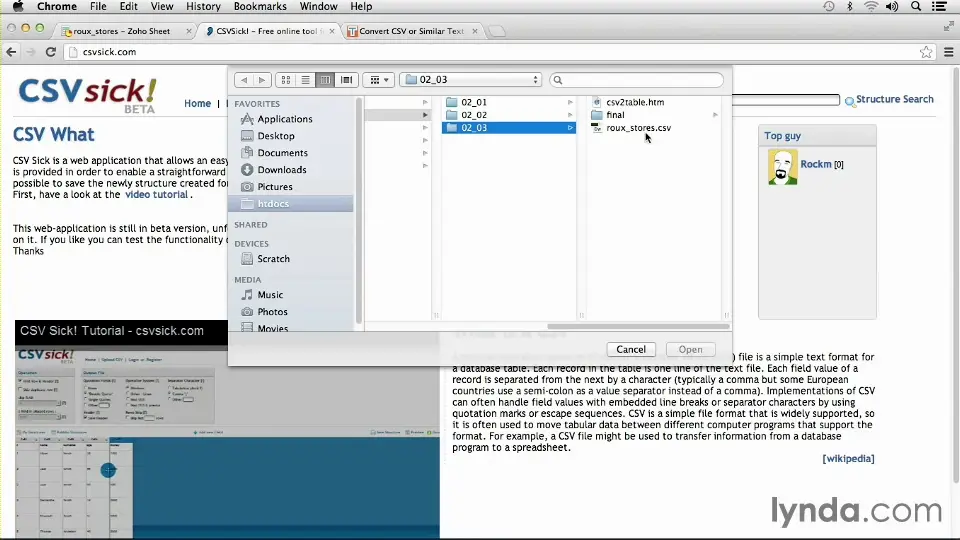Open the Window menu

click(x=318, y=6)
